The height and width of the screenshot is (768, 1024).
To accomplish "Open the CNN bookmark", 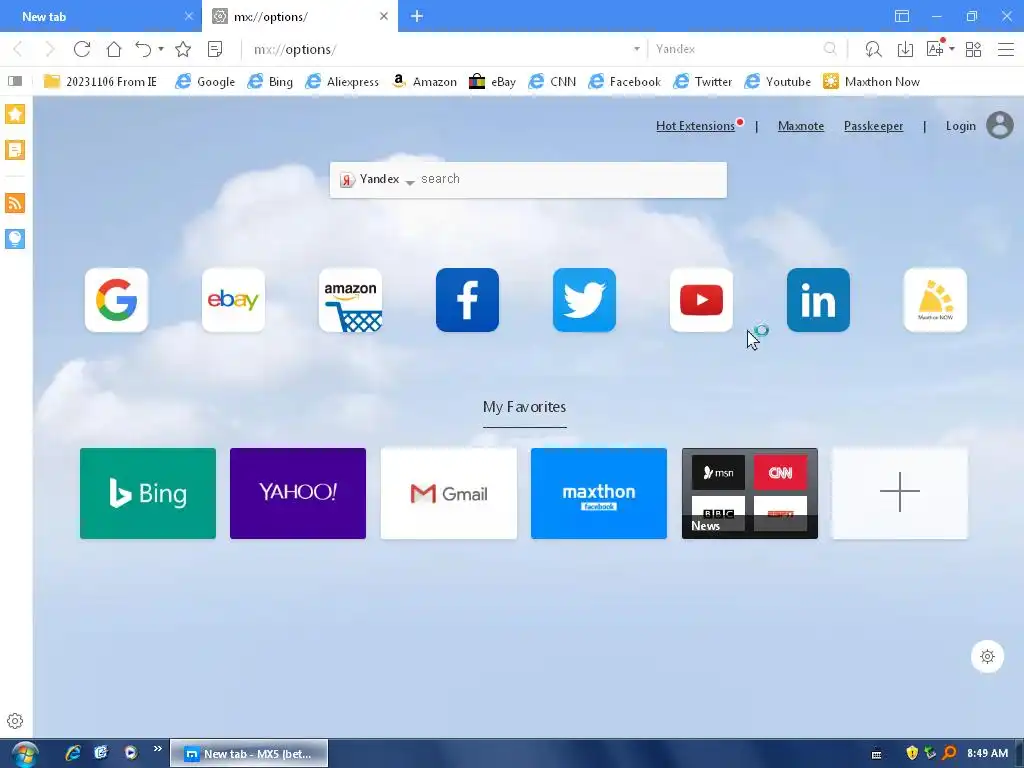I will [x=552, y=82].
